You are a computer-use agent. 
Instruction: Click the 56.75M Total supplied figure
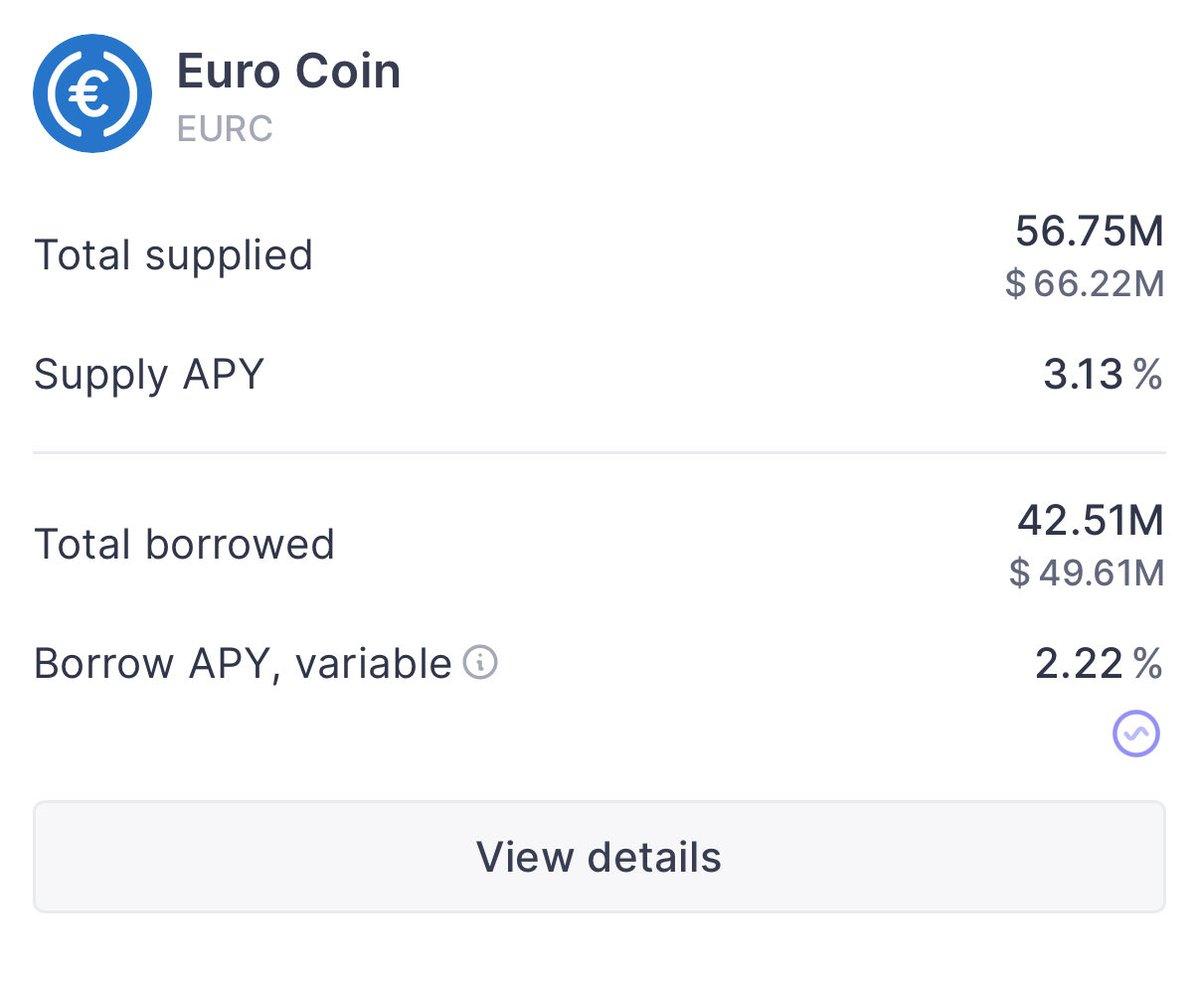click(1090, 231)
